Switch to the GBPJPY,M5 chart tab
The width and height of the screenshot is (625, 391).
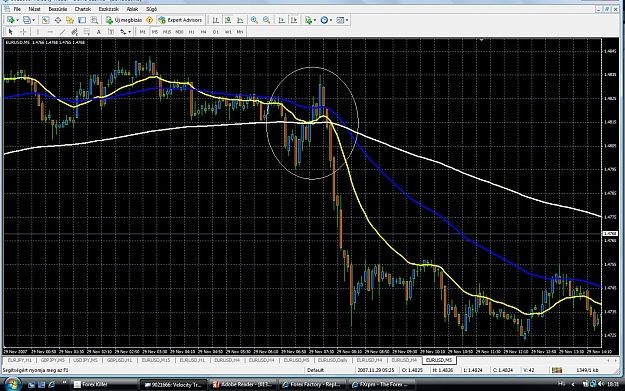click(53, 360)
